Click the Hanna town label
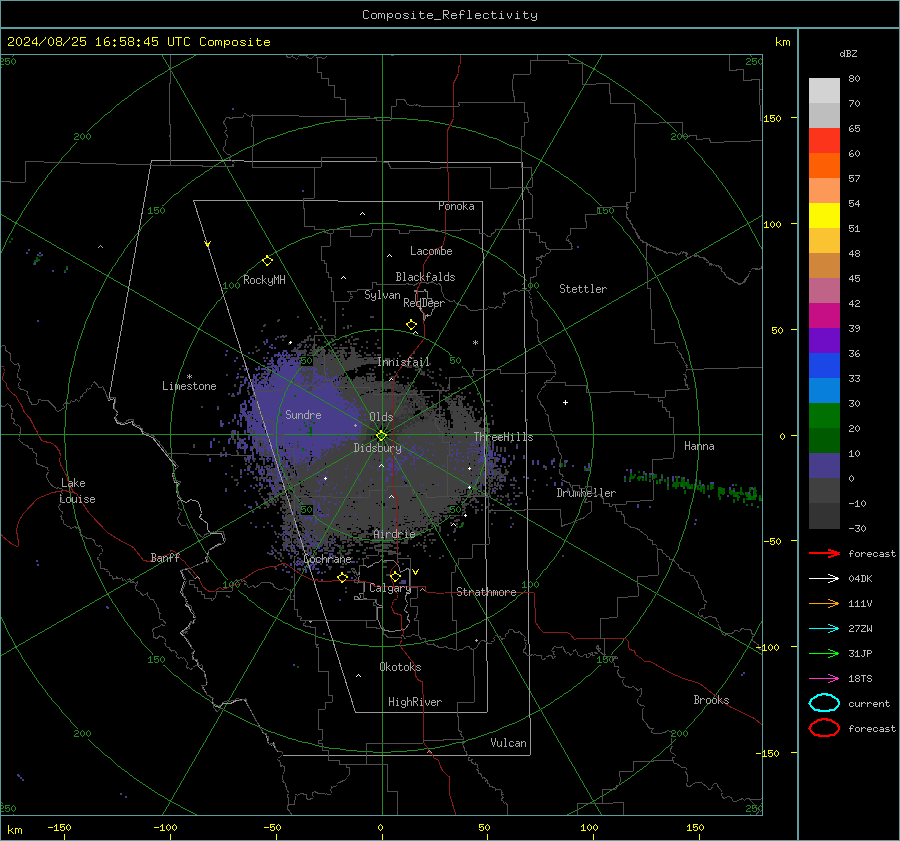900x841 pixels. point(699,446)
